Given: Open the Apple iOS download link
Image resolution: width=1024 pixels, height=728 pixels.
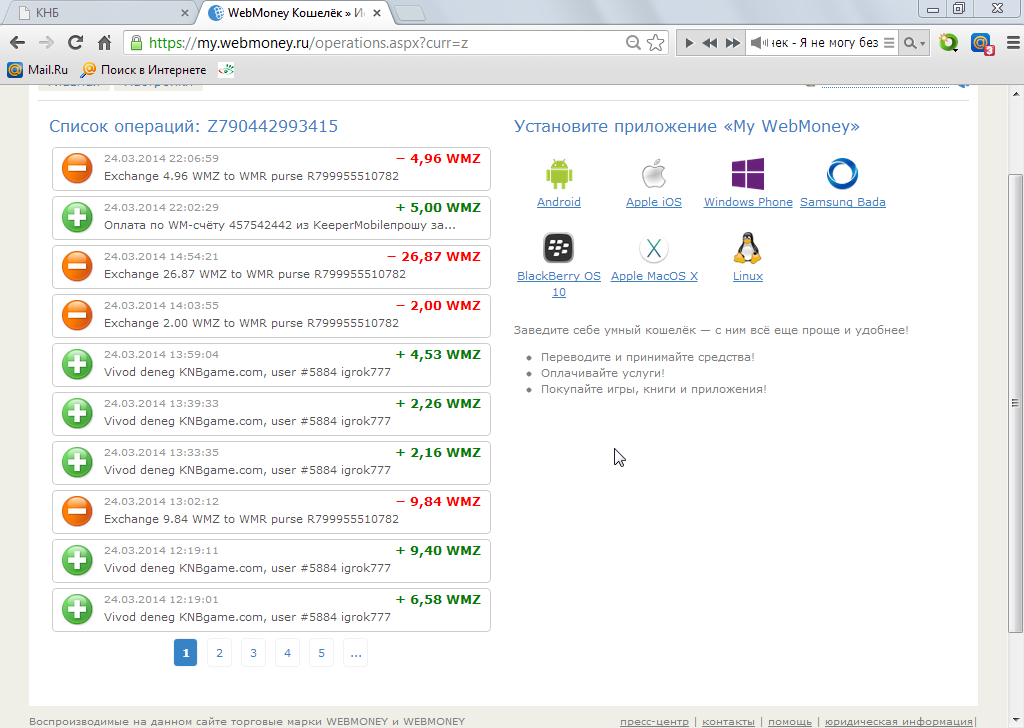Looking at the screenshot, I should (654, 202).
